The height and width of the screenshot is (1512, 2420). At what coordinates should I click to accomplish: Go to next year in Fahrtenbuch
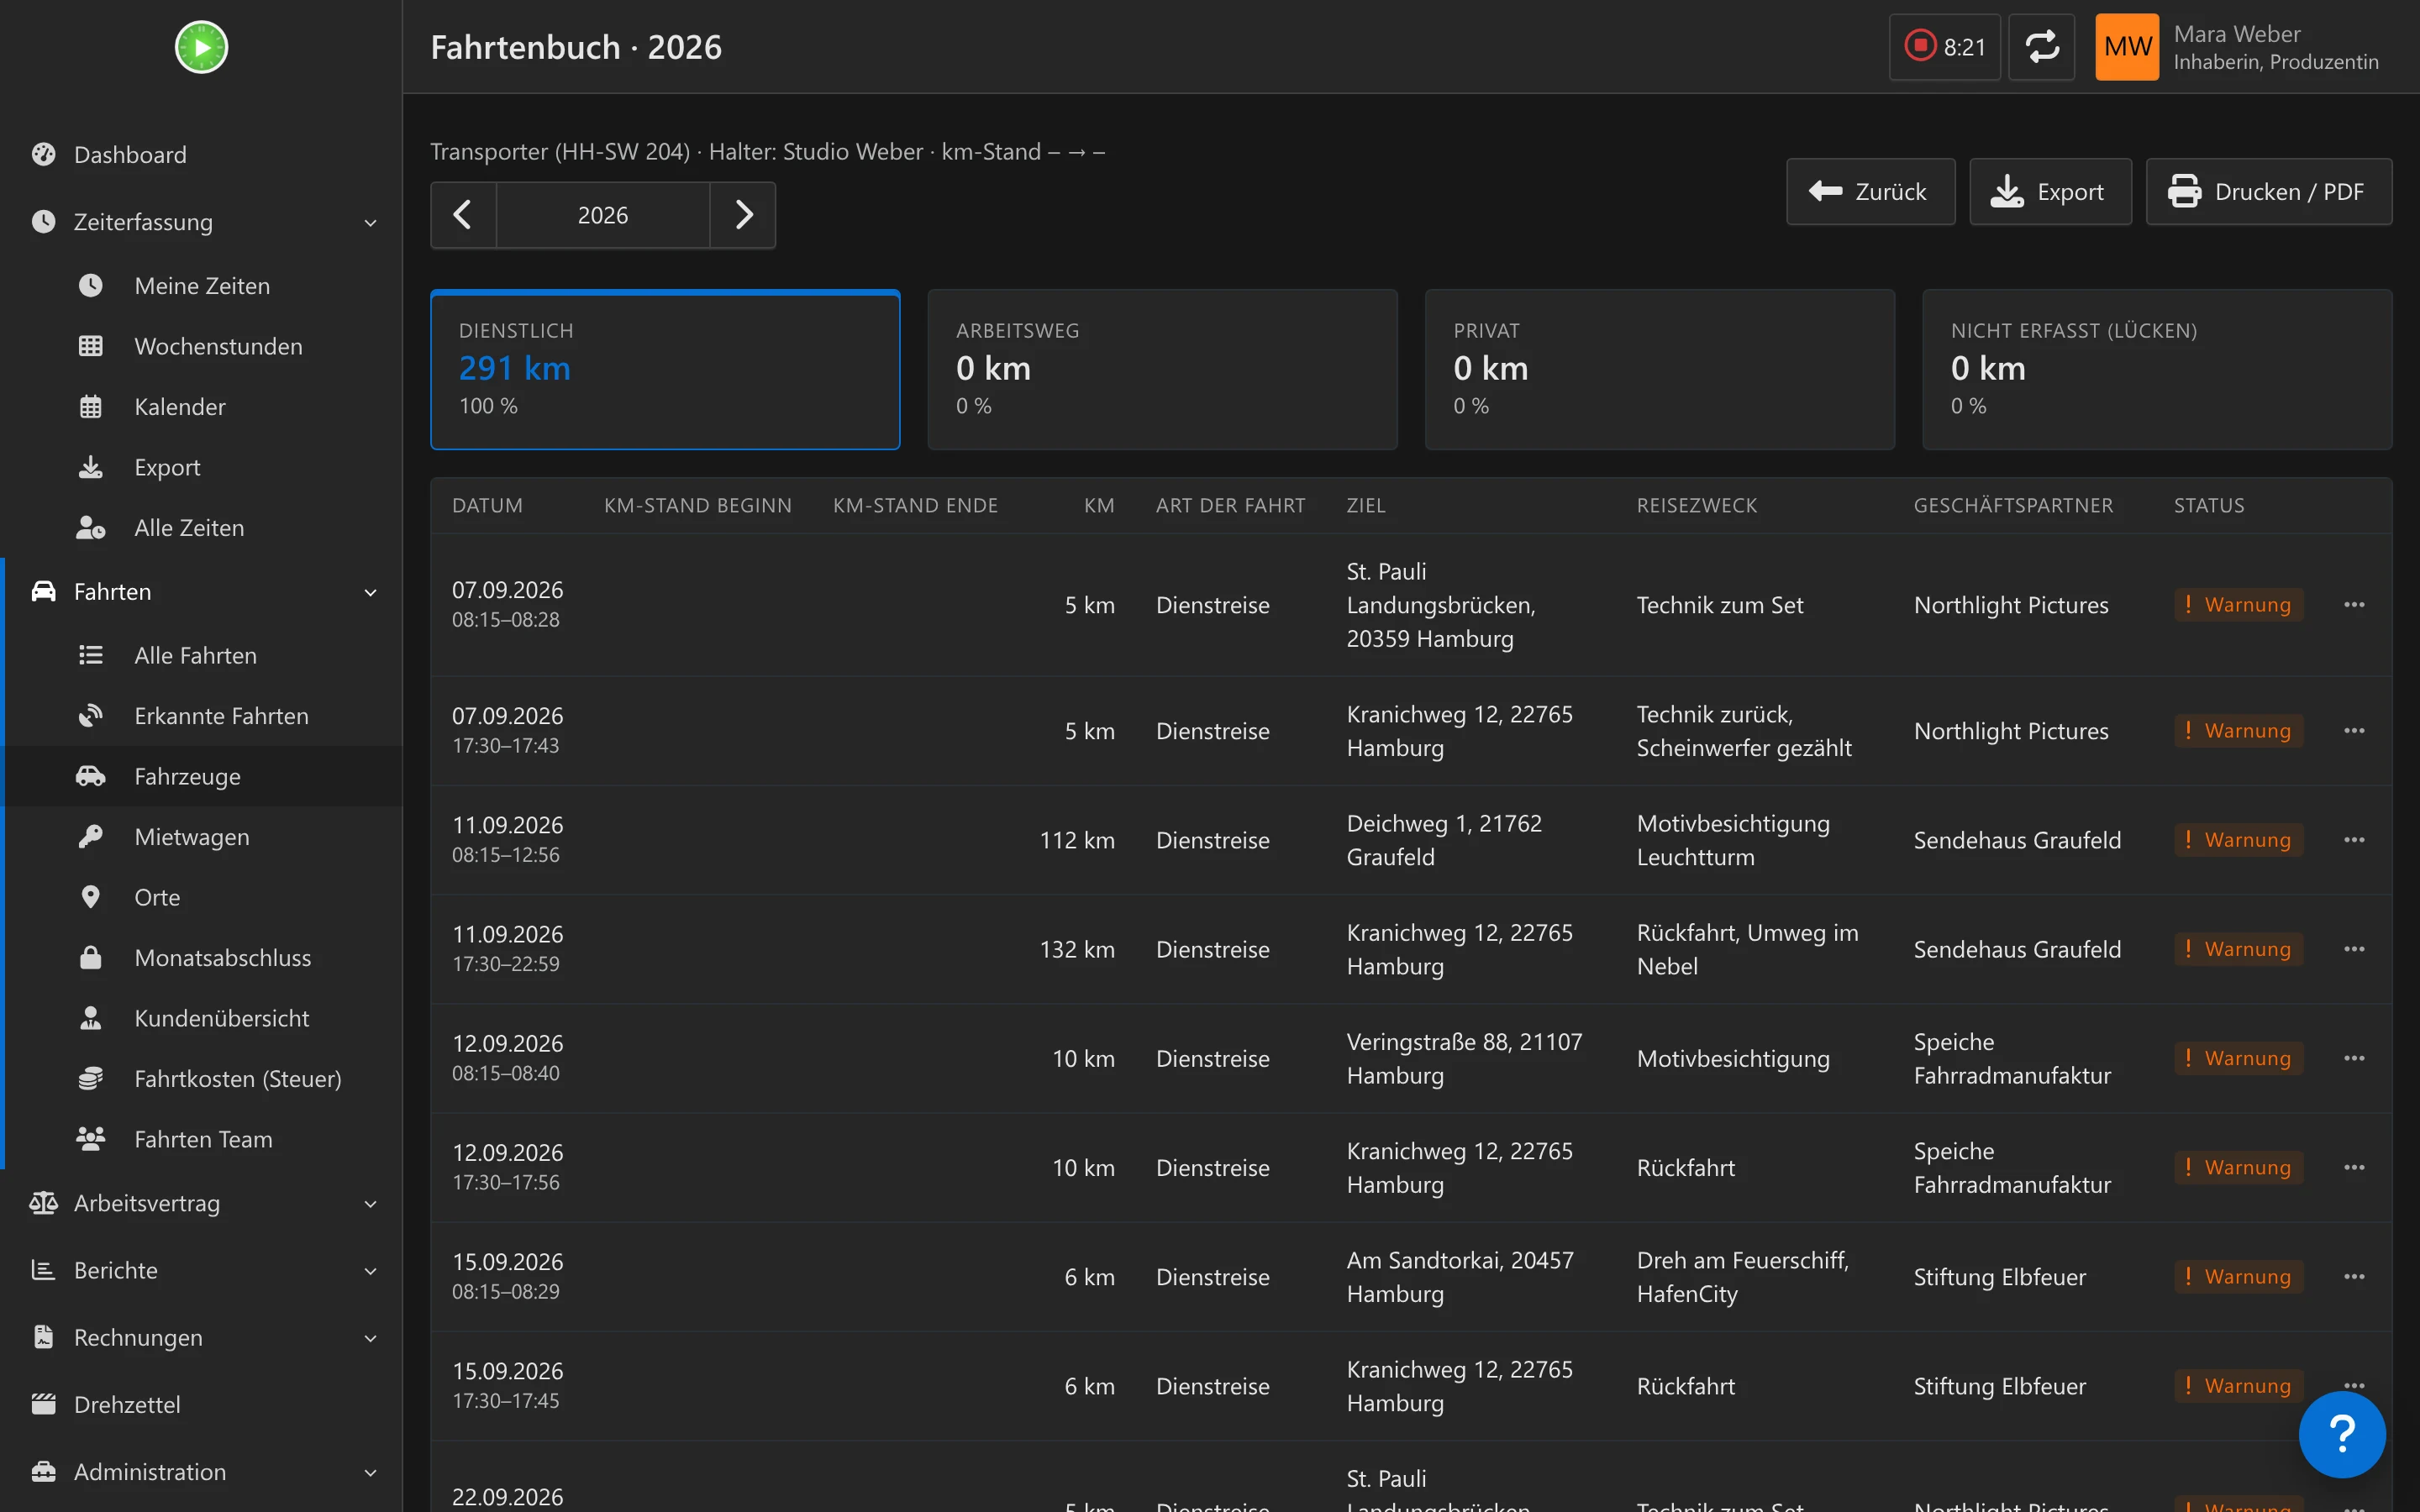point(743,215)
